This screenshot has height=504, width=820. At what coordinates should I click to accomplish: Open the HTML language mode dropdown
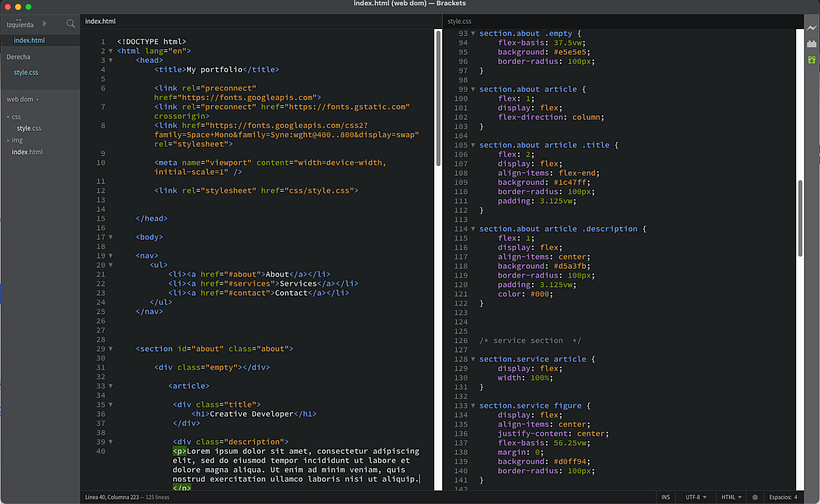[731, 497]
